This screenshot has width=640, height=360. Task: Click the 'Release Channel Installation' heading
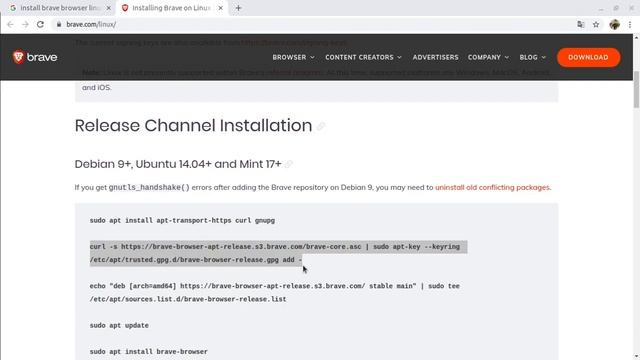(x=193, y=126)
